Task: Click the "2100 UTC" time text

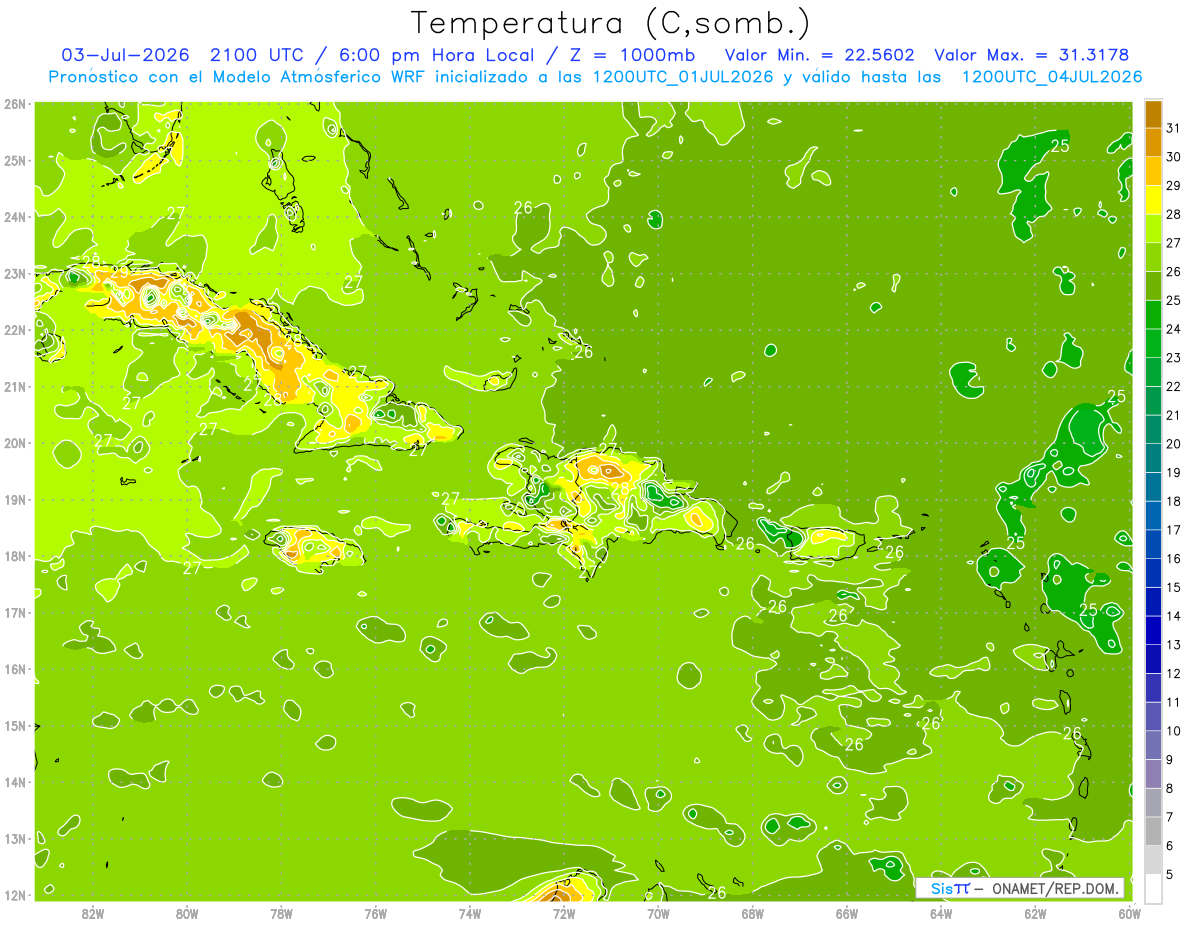Action: tap(257, 55)
